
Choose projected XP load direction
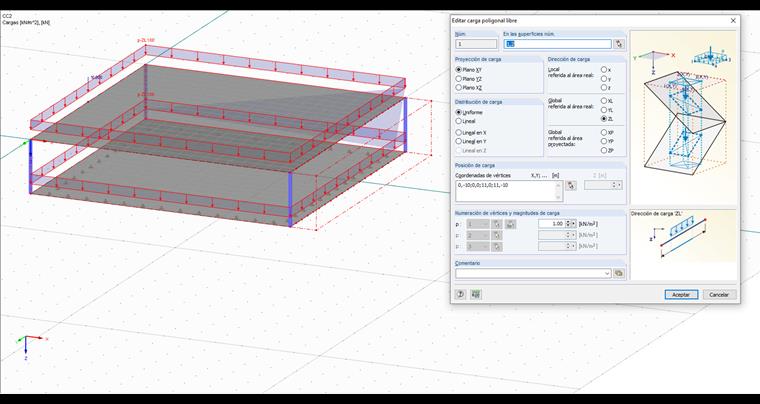pyautogui.click(x=604, y=132)
